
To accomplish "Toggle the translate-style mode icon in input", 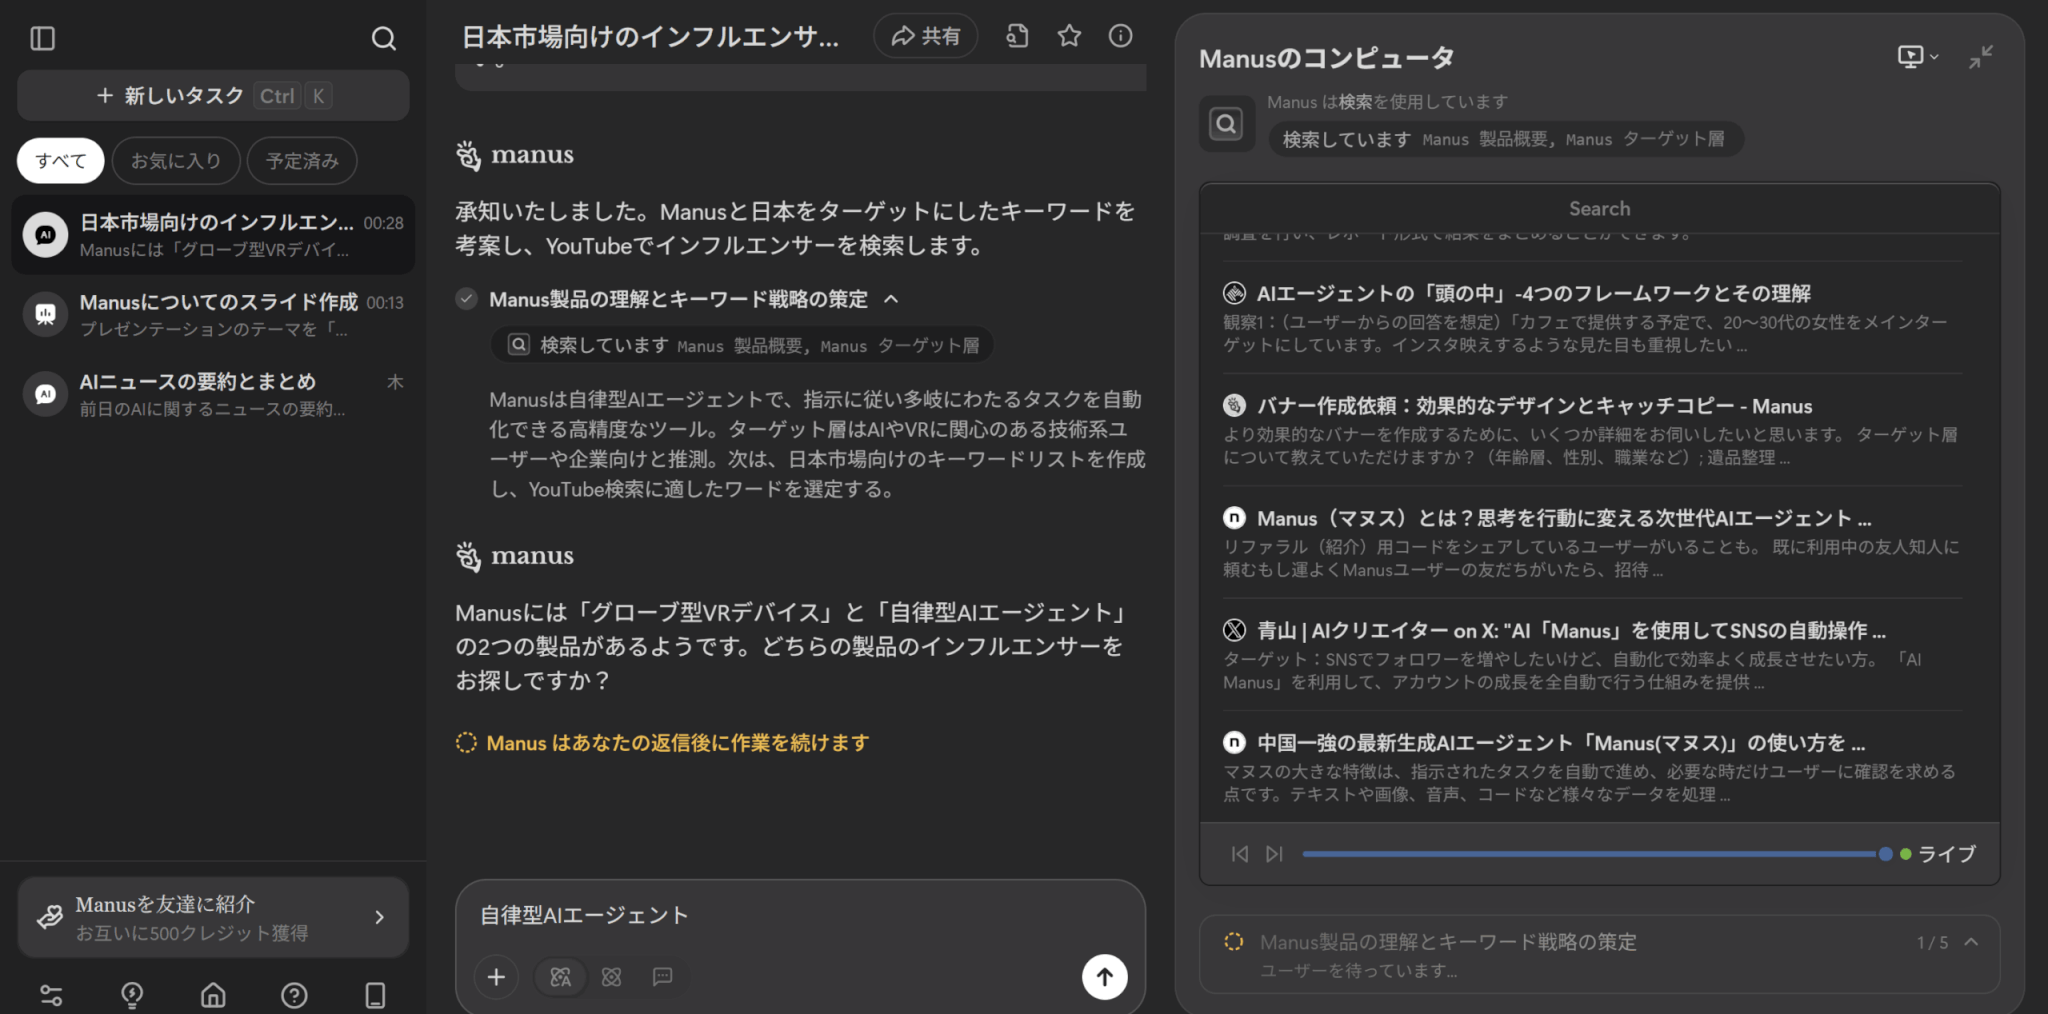I will coord(561,977).
